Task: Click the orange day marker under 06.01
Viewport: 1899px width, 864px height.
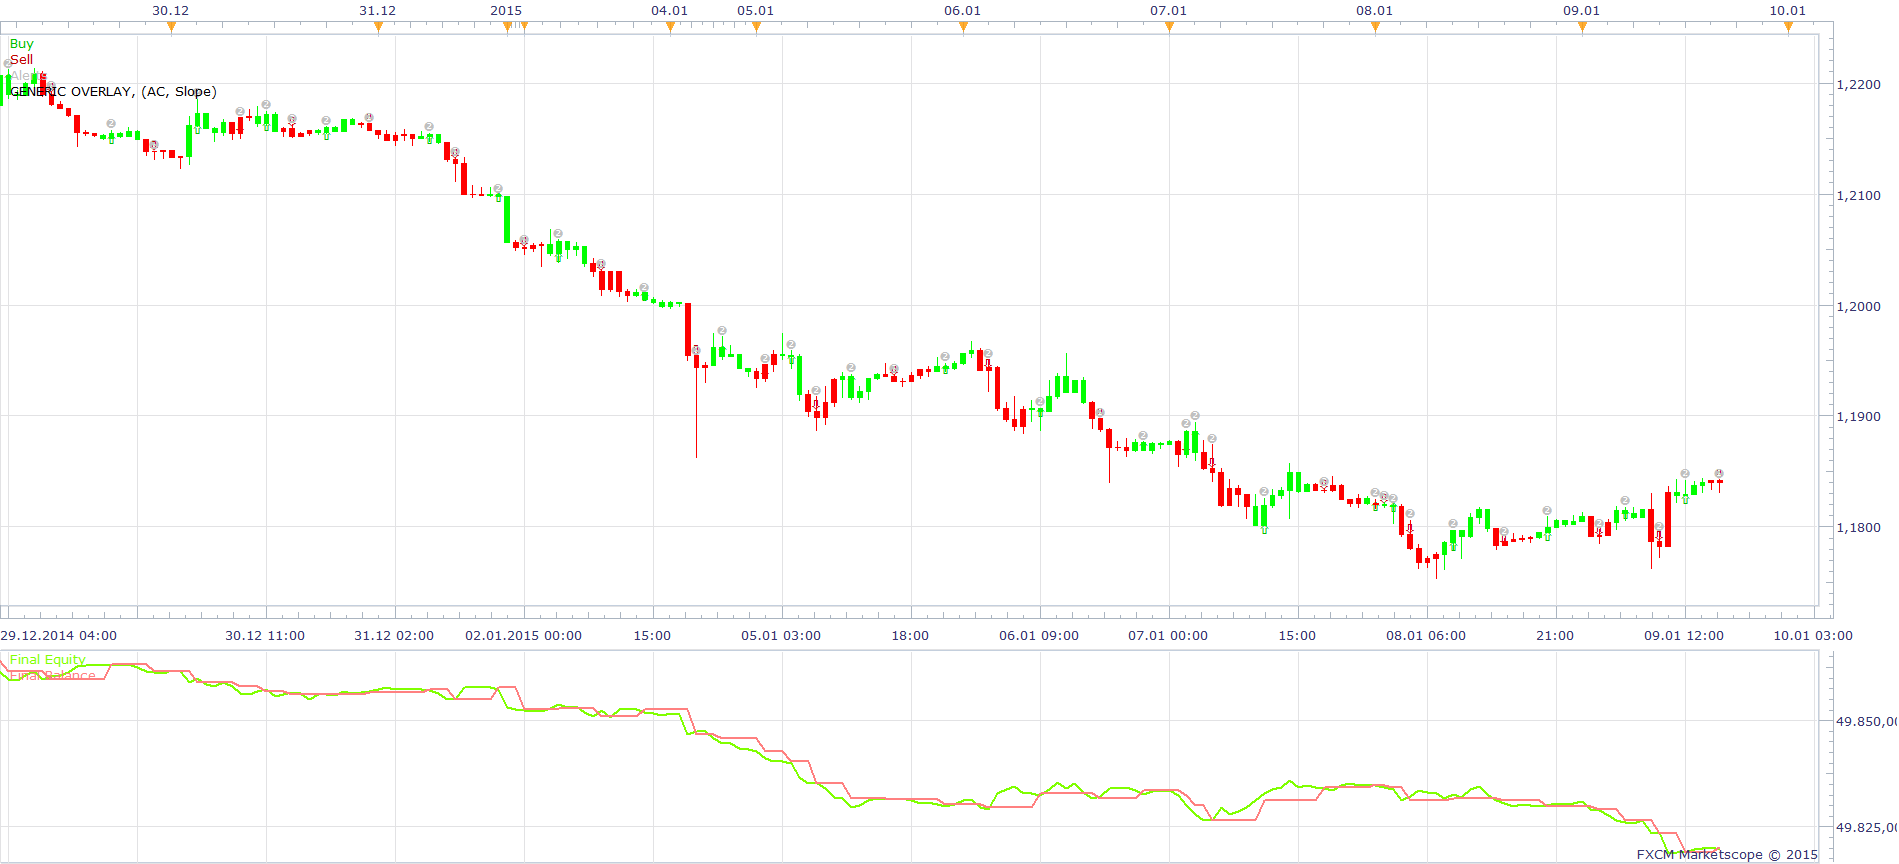Action: (963, 27)
